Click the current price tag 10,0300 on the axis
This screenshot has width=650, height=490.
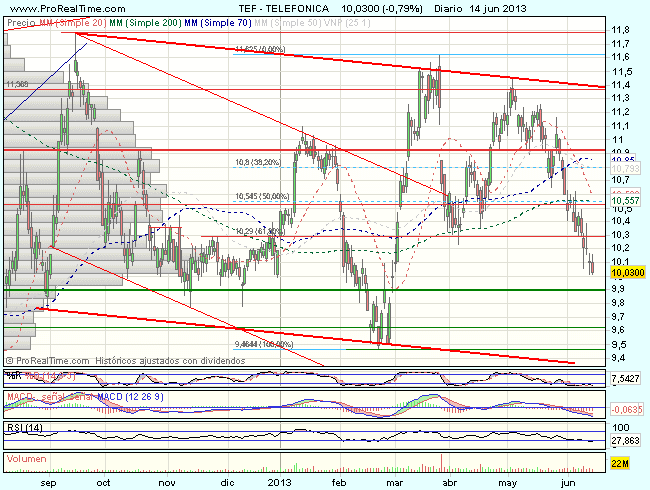click(626, 272)
